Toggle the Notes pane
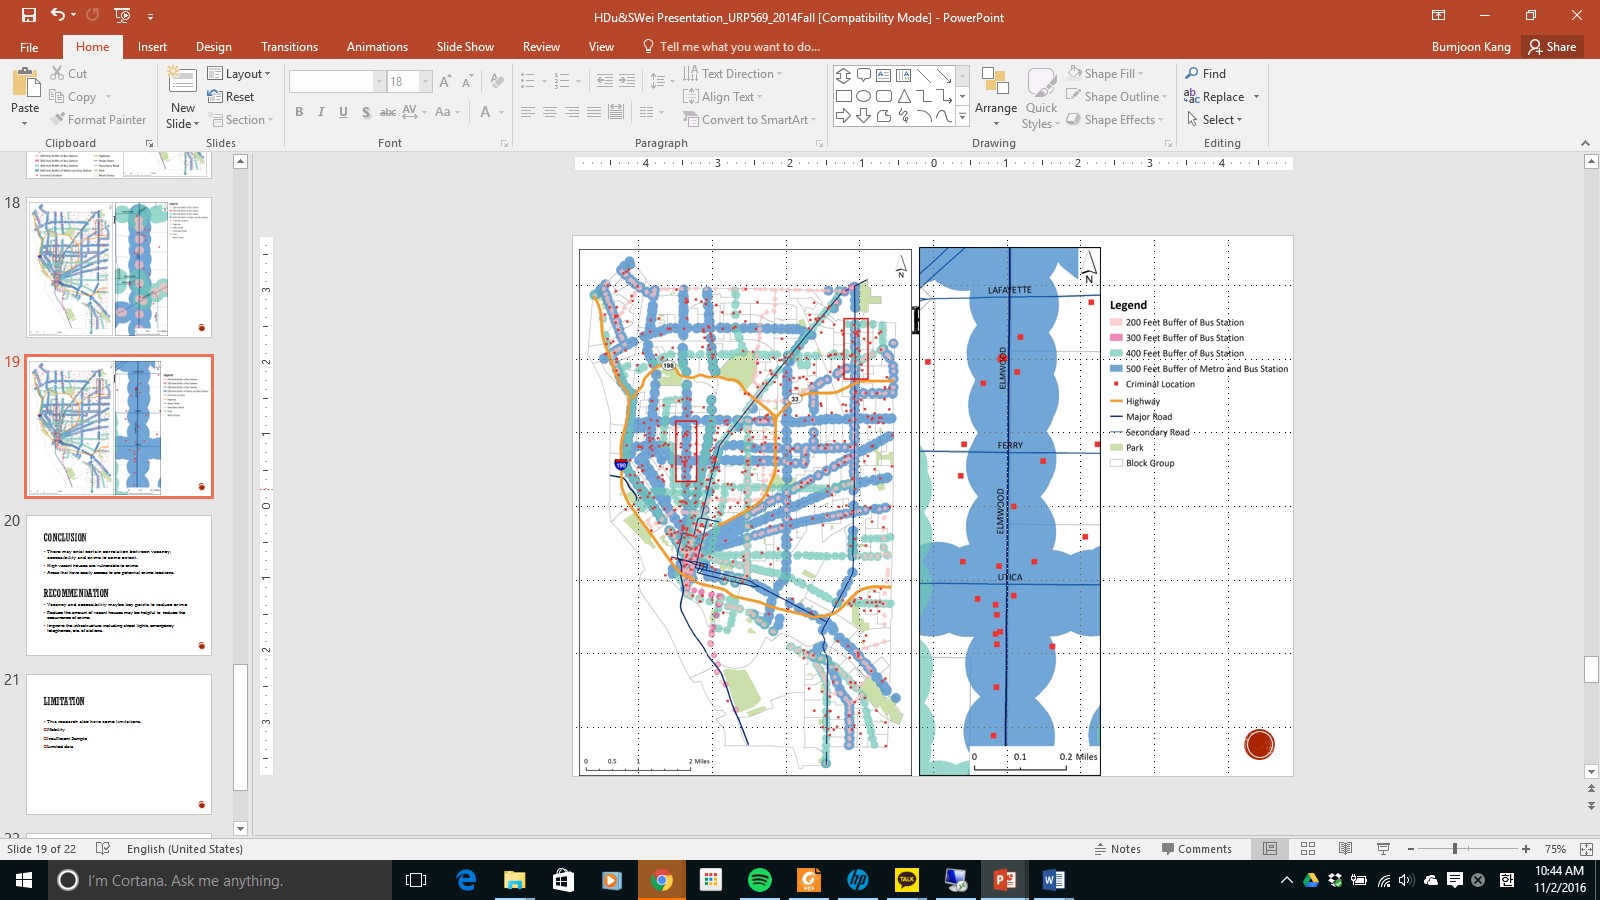The height and width of the screenshot is (900, 1600). [x=1117, y=849]
